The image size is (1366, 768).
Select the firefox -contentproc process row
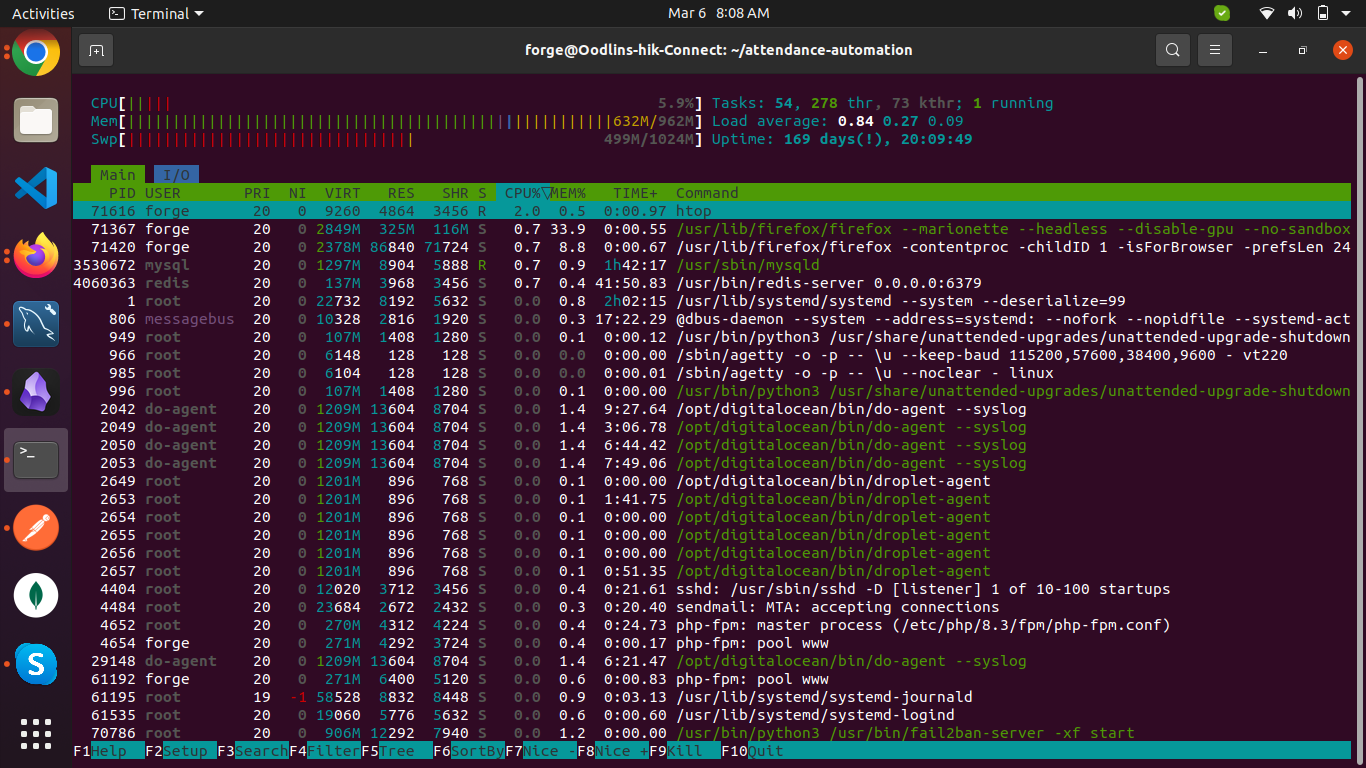712,247
